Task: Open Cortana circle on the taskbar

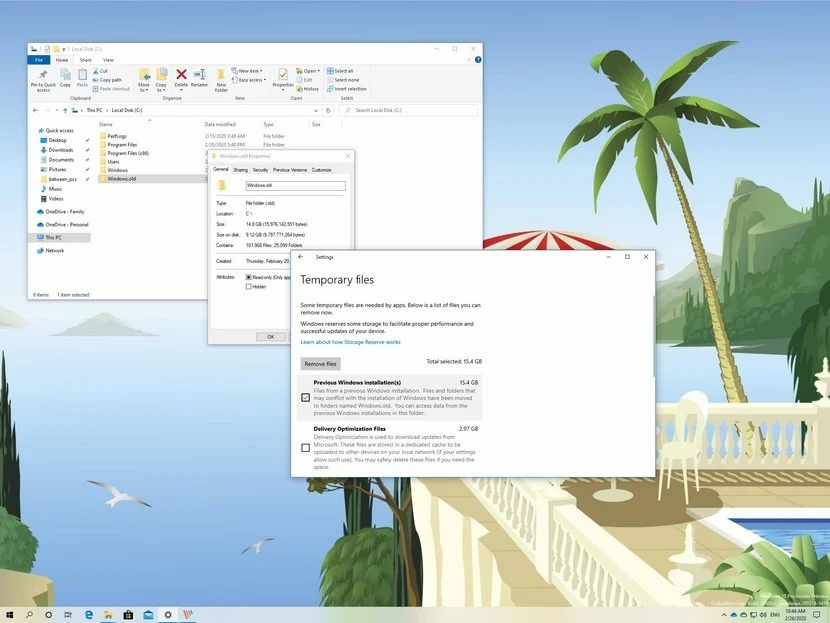Action: pyautogui.click(x=48, y=615)
